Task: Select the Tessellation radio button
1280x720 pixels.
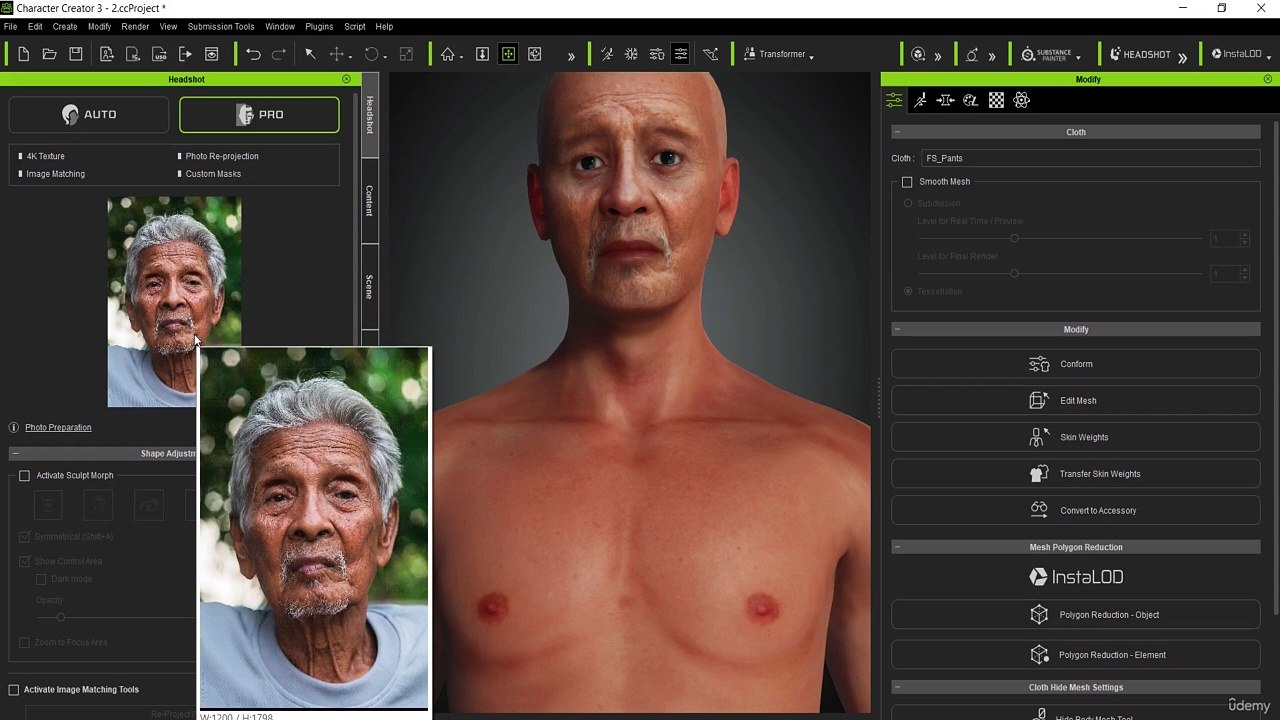Action: (908, 291)
